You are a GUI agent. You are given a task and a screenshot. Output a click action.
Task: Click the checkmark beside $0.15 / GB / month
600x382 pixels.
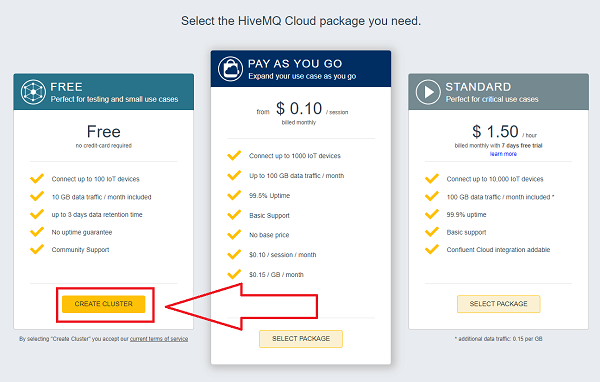pos(234,274)
